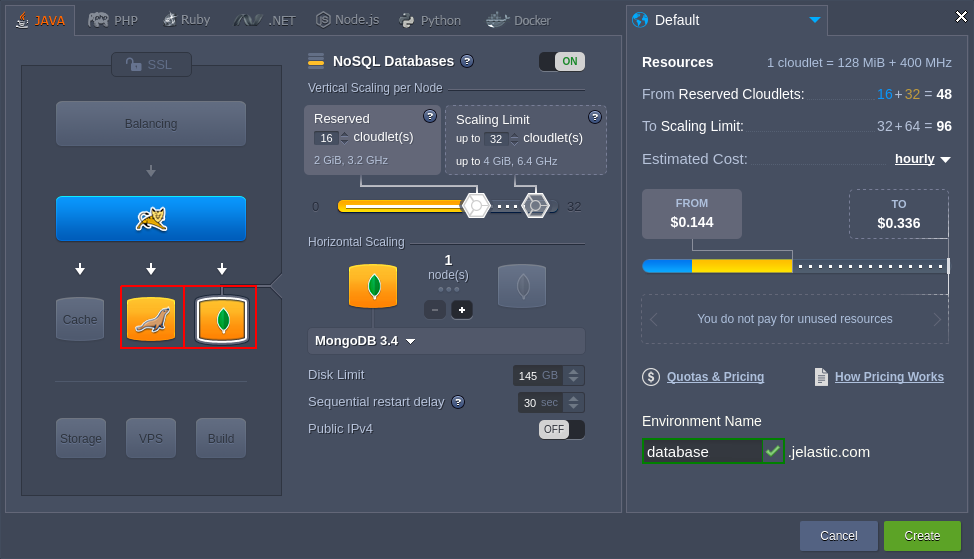Screen dimensions: 974x559
Task: Select the Balancing layer block
Action: (151, 124)
